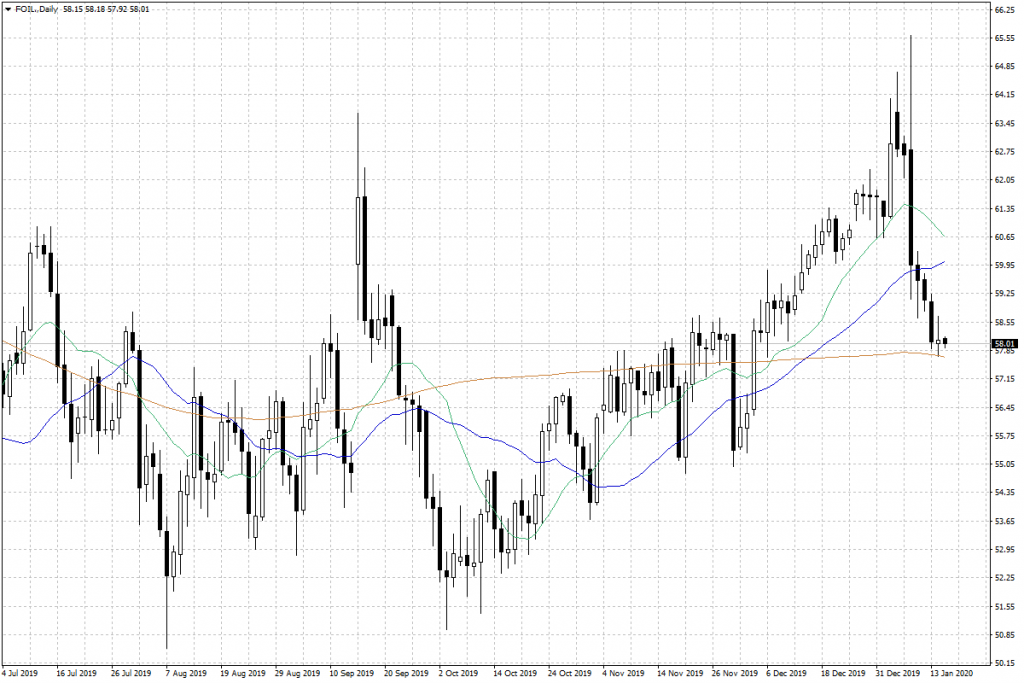This screenshot has width=1024, height=683.
Task: Click the 50.85 price axis label
Action: (1004, 635)
